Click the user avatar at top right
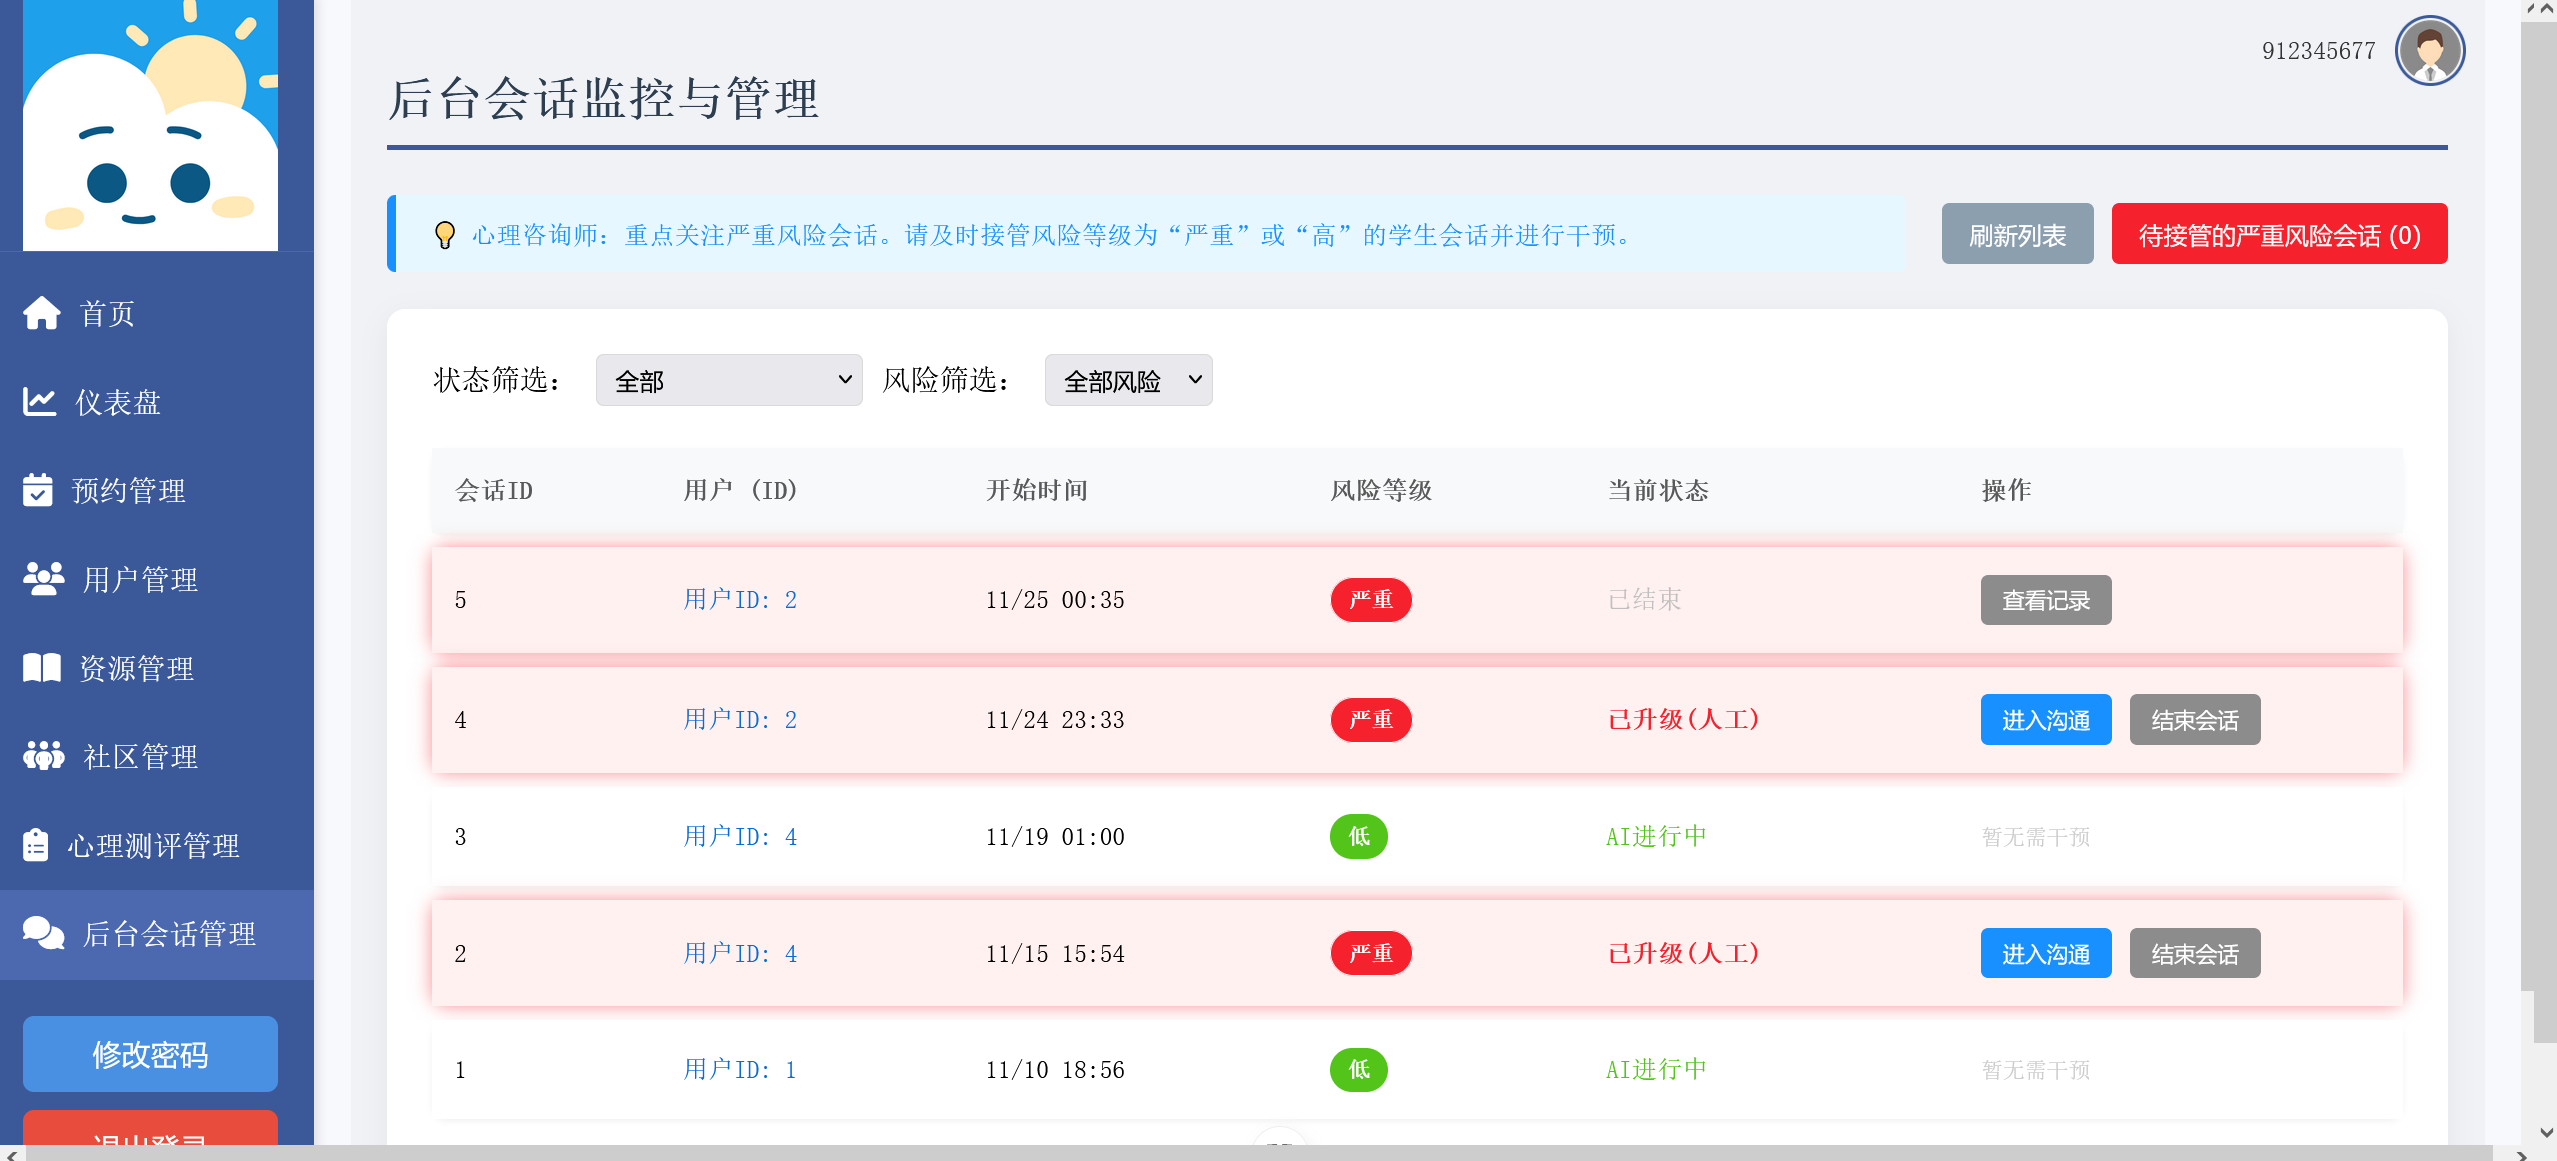Image resolution: width=2557 pixels, height=1161 pixels. (x=2429, y=51)
